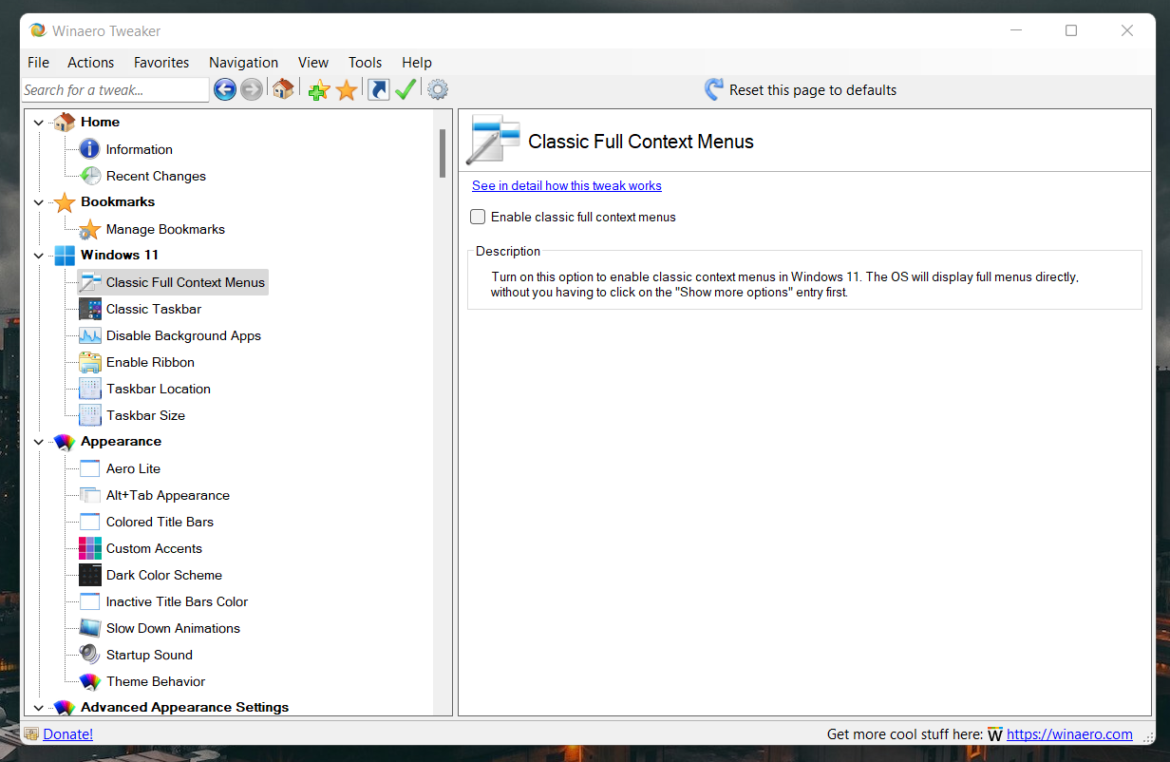The image size is (1170, 762).
Task: Click the Reset this page to defaults button
Action: click(800, 89)
